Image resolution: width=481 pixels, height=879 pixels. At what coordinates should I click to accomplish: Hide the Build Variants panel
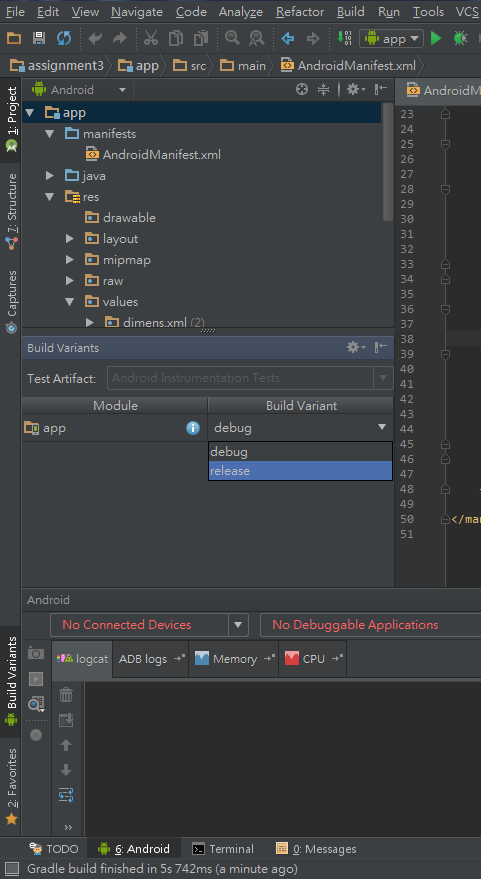pos(381,348)
